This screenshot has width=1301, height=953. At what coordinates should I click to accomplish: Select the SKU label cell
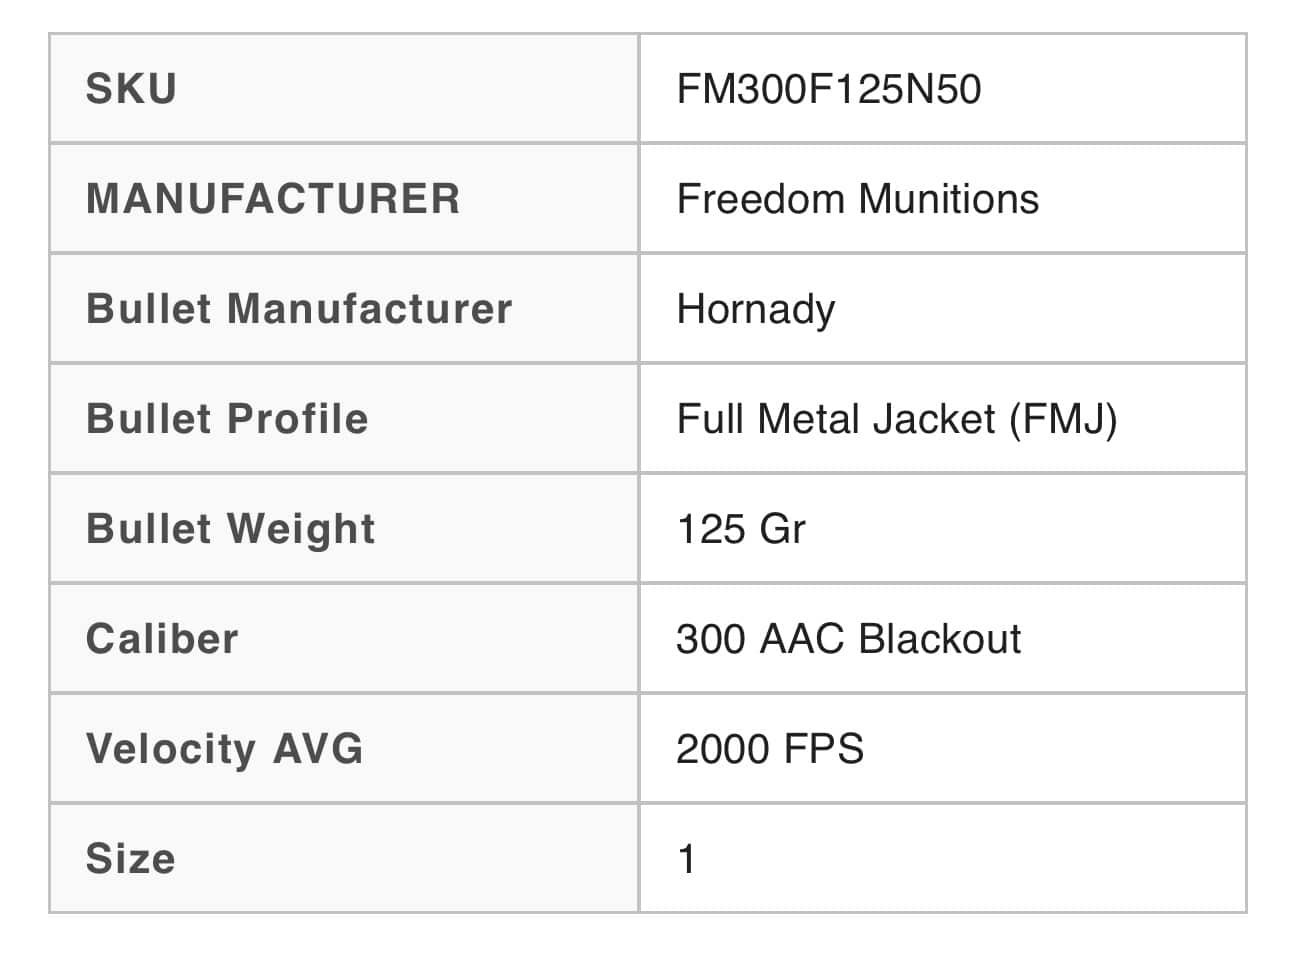[344, 89]
